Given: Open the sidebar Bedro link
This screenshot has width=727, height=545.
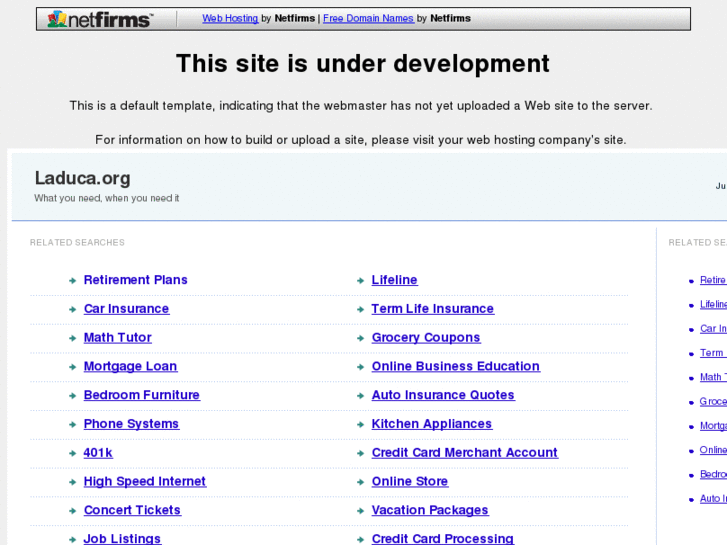Looking at the screenshot, I should coord(713,474).
